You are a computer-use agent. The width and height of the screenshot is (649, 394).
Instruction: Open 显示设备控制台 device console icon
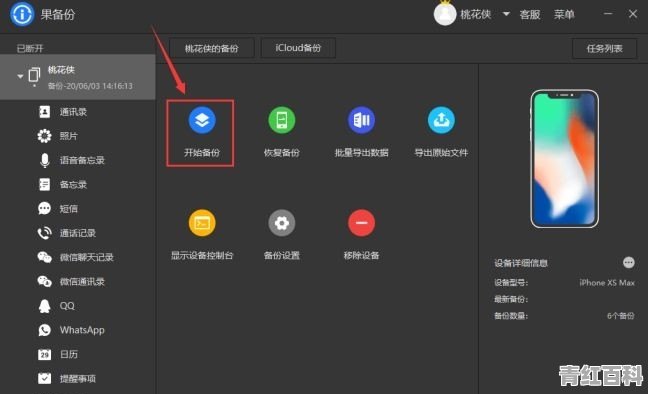click(x=202, y=223)
